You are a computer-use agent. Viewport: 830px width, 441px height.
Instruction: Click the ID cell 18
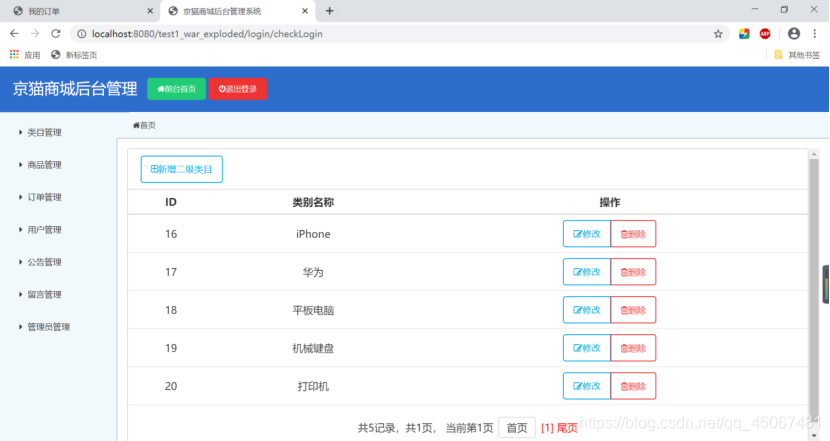[x=170, y=310]
